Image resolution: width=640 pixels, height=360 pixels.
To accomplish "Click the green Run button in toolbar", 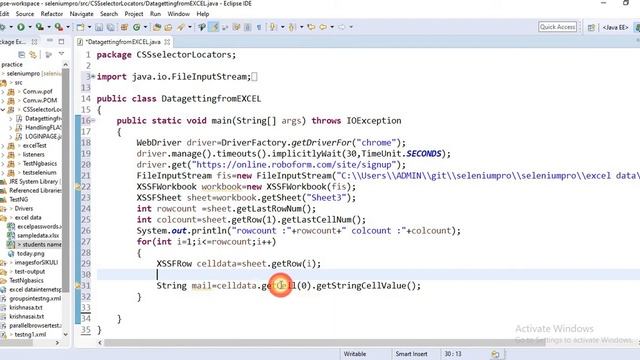I will tap(20, 27).
